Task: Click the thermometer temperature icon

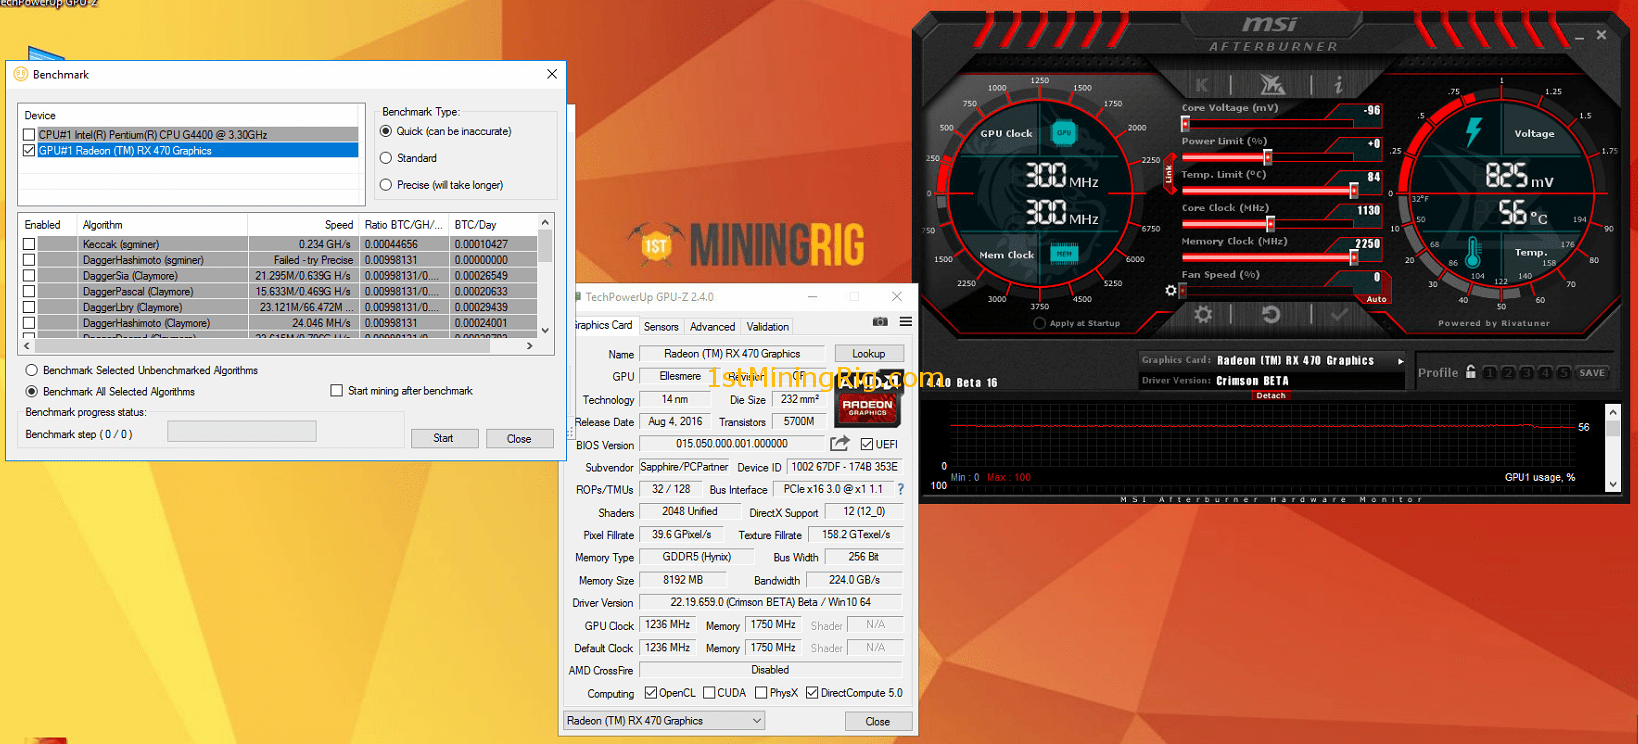Action: click(1473, 252)
